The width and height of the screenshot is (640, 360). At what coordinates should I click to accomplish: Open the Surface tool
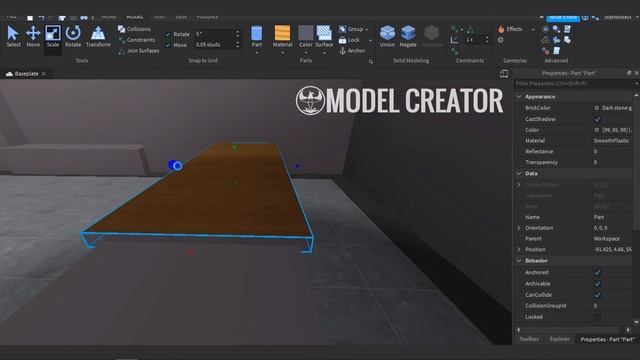point(324,36)
